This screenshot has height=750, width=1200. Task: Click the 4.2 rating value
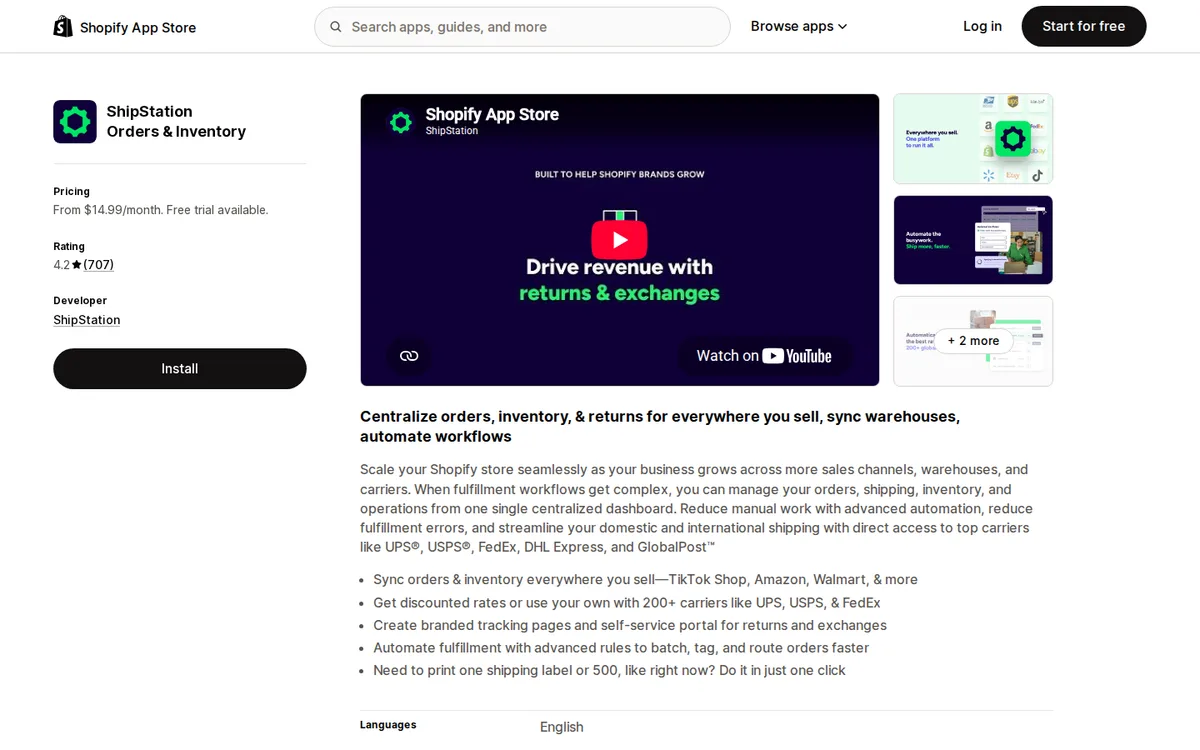(x=61, y=265)
